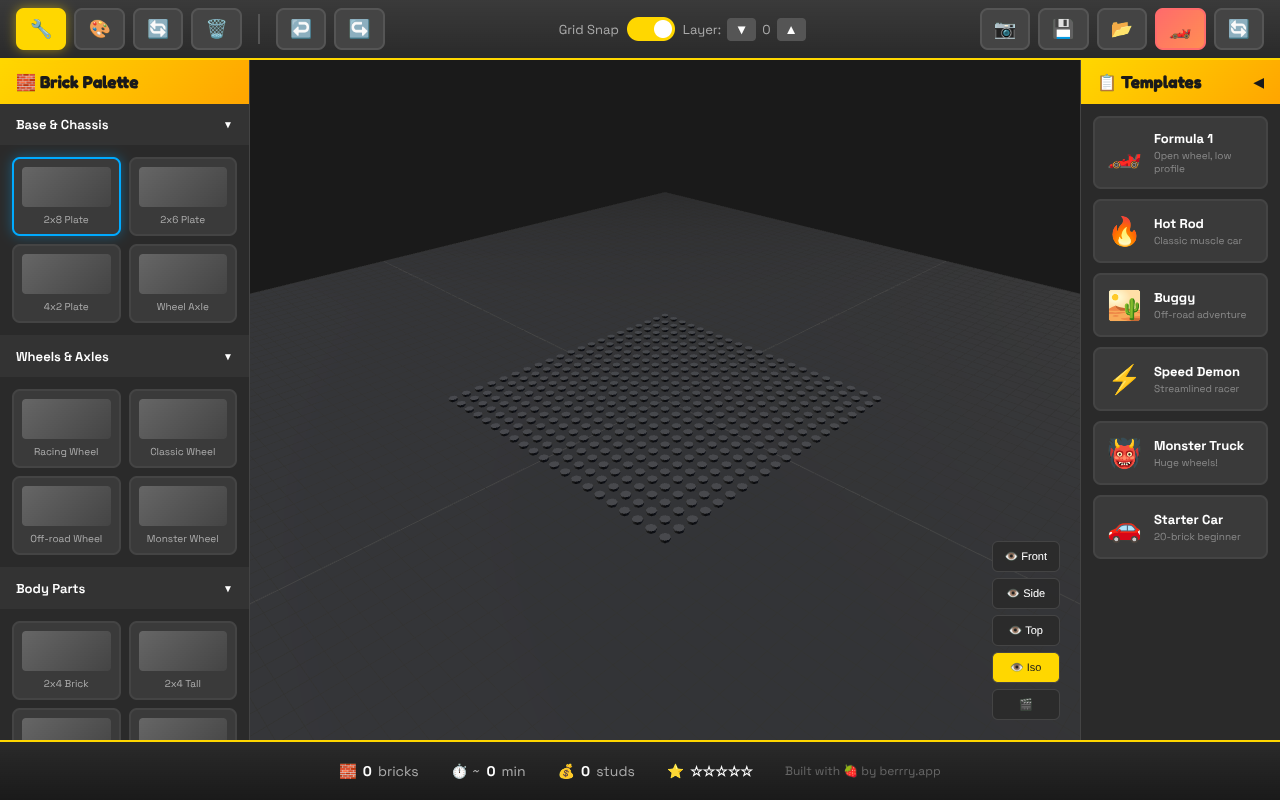Save the build with the floppy disk icon
Image resolution: width=1280 pixels, height=800 pixels.
(1063, 29)
